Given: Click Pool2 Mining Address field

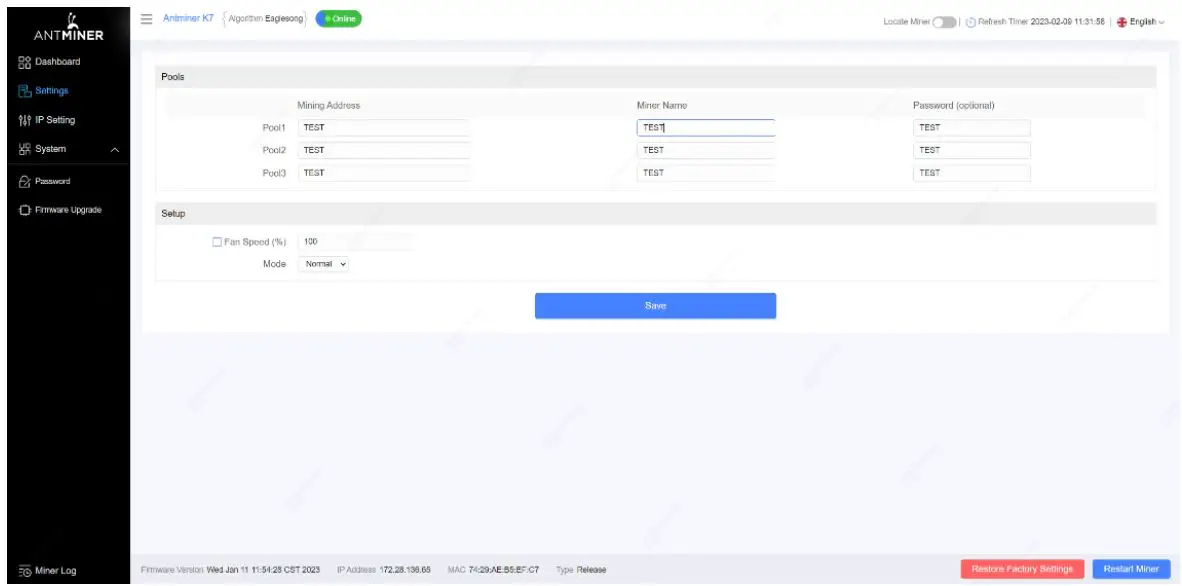Looking at the screenshot, I should [x=384, y=150].
